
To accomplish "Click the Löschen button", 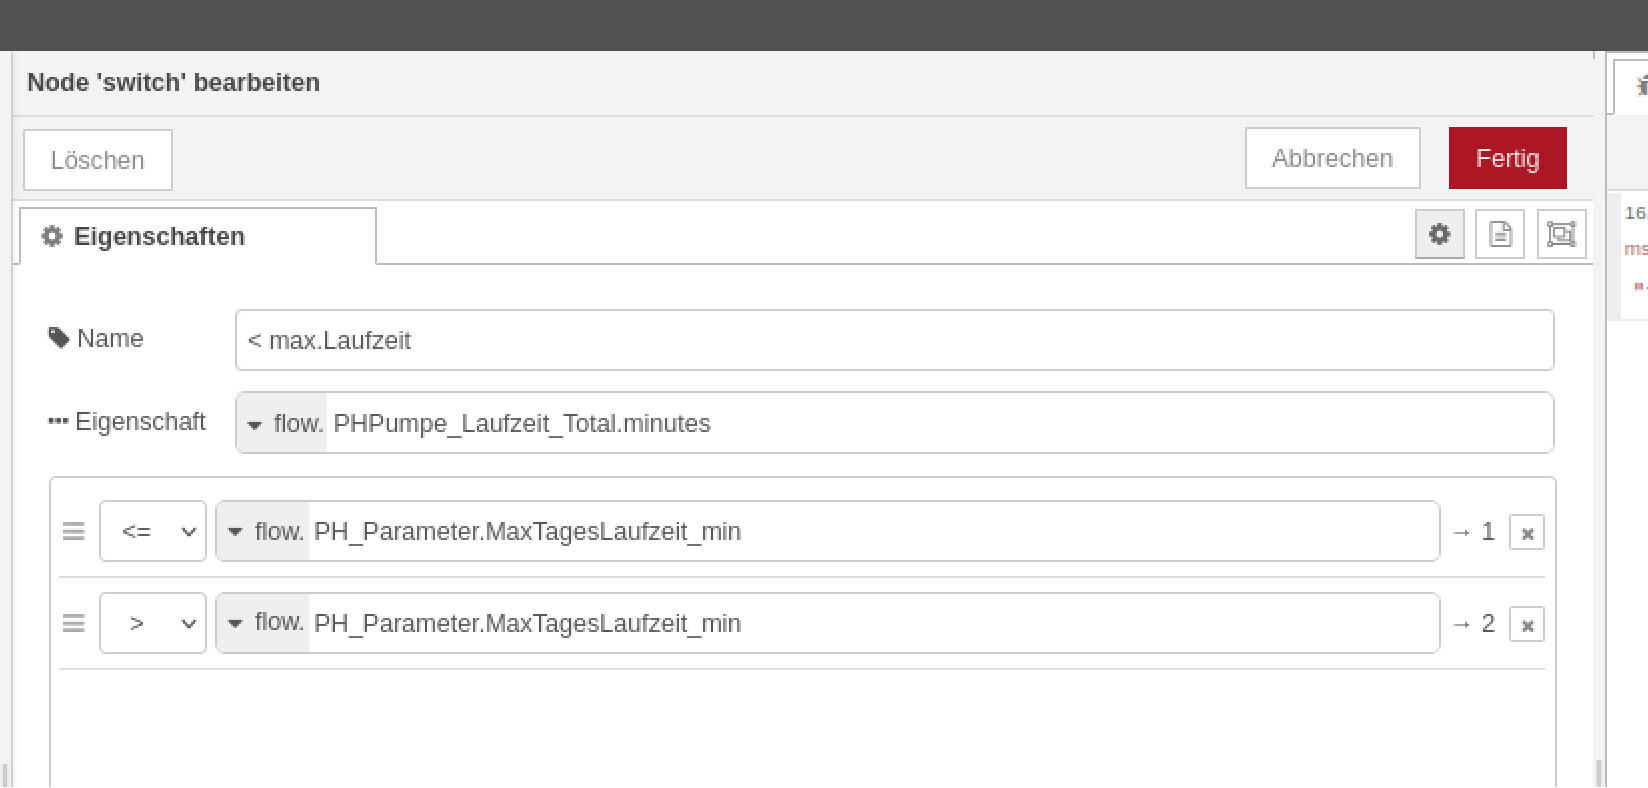I will click(x=98, y=160).
